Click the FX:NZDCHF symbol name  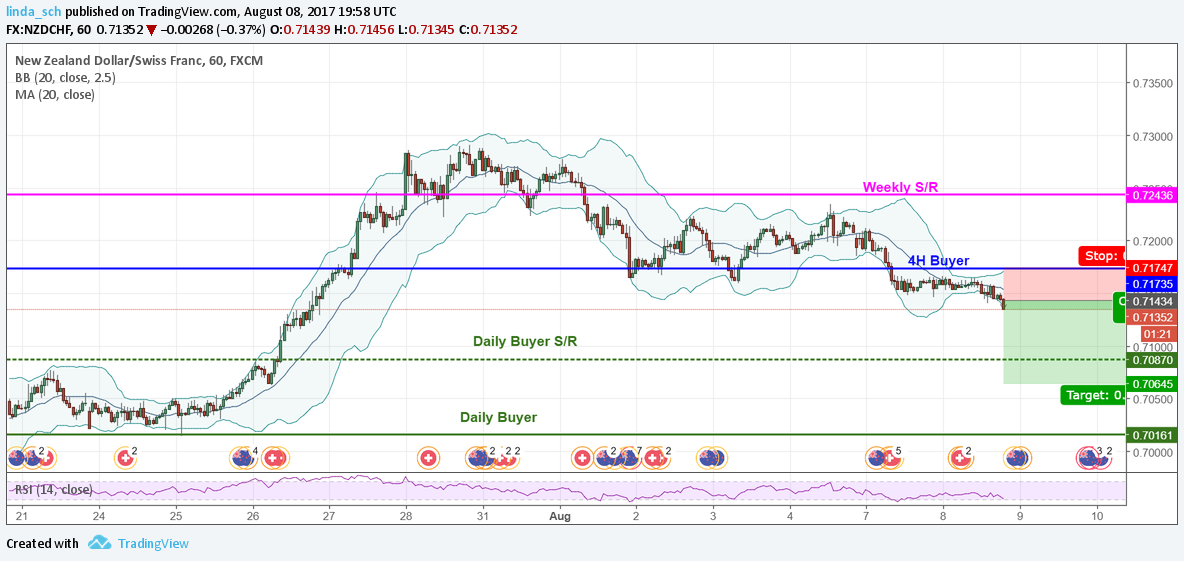pos(37,30)
